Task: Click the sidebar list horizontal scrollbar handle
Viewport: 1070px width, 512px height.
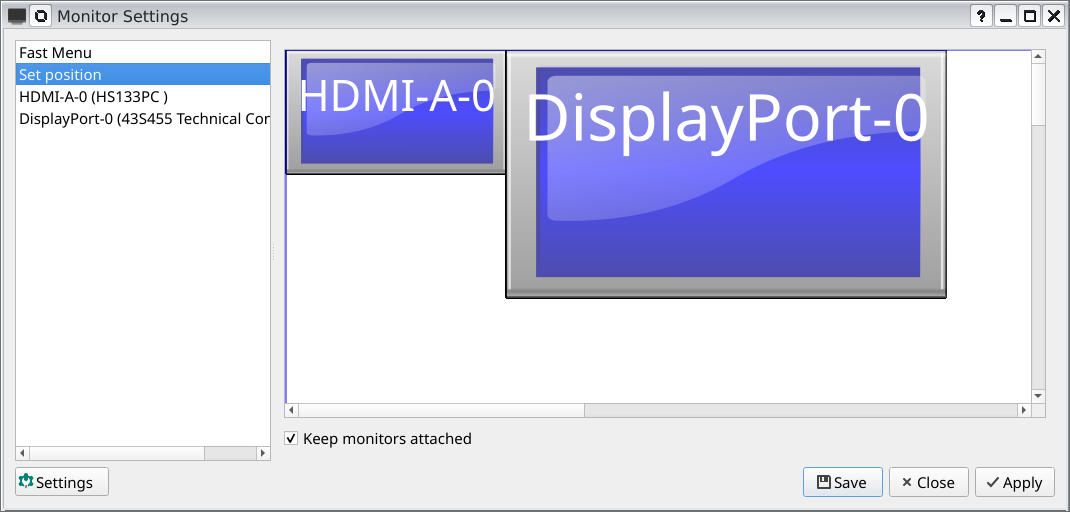Action: [117, 453]
